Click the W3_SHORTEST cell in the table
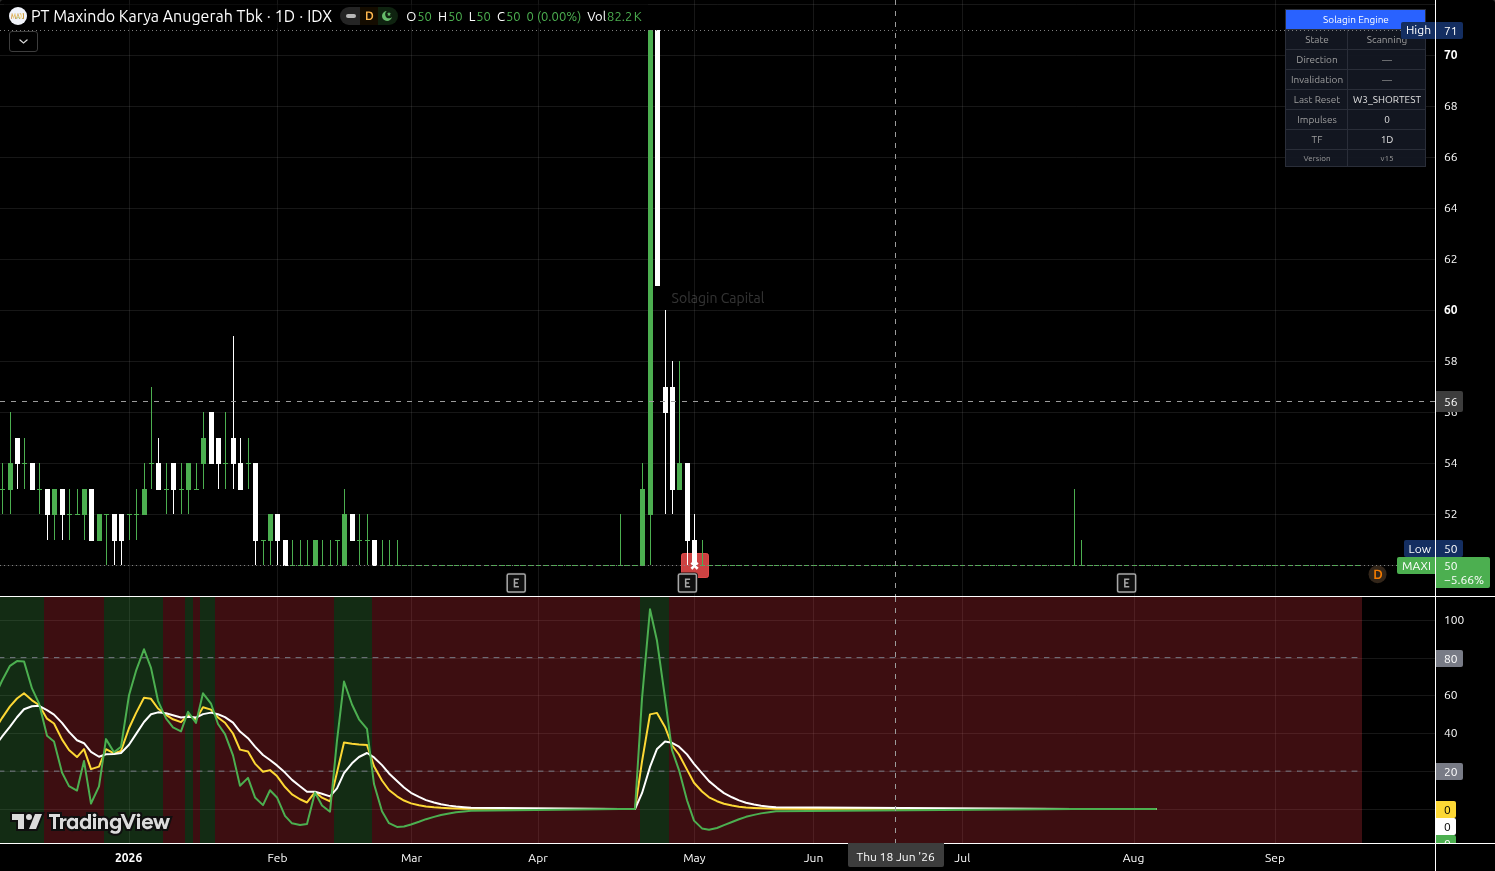This screenshot has width=1495, height=871. (x=1386, y=100)
